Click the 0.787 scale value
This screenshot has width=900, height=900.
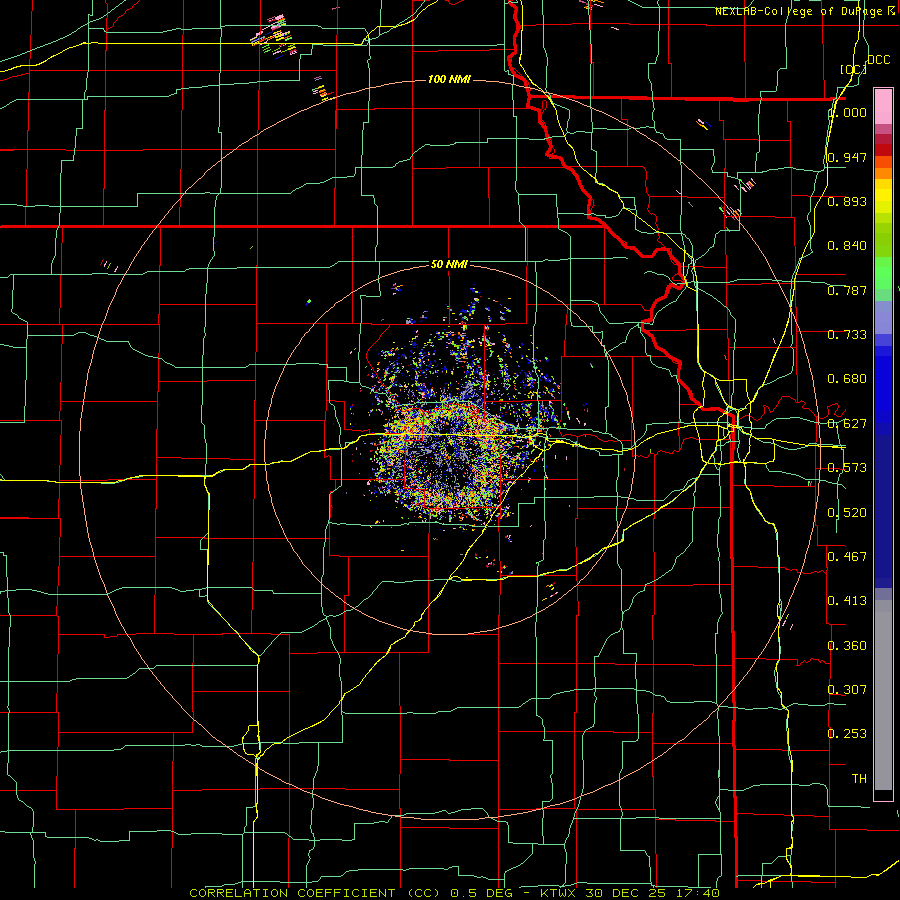(x=847, y=290)
